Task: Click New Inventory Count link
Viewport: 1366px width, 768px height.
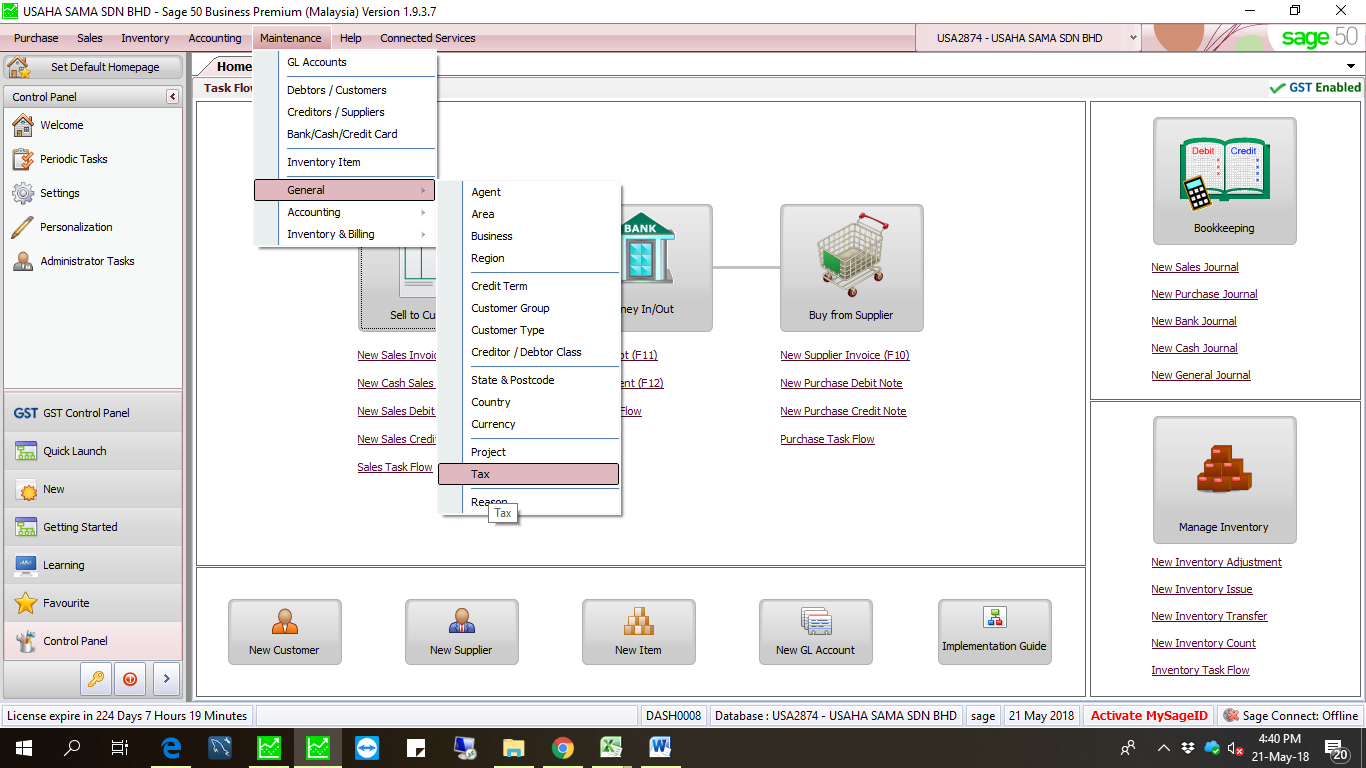Action: click(x=1203, y=643)
